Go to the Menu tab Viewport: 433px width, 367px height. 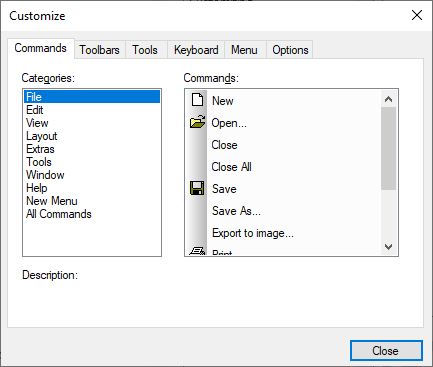click(x=244, y=50)
